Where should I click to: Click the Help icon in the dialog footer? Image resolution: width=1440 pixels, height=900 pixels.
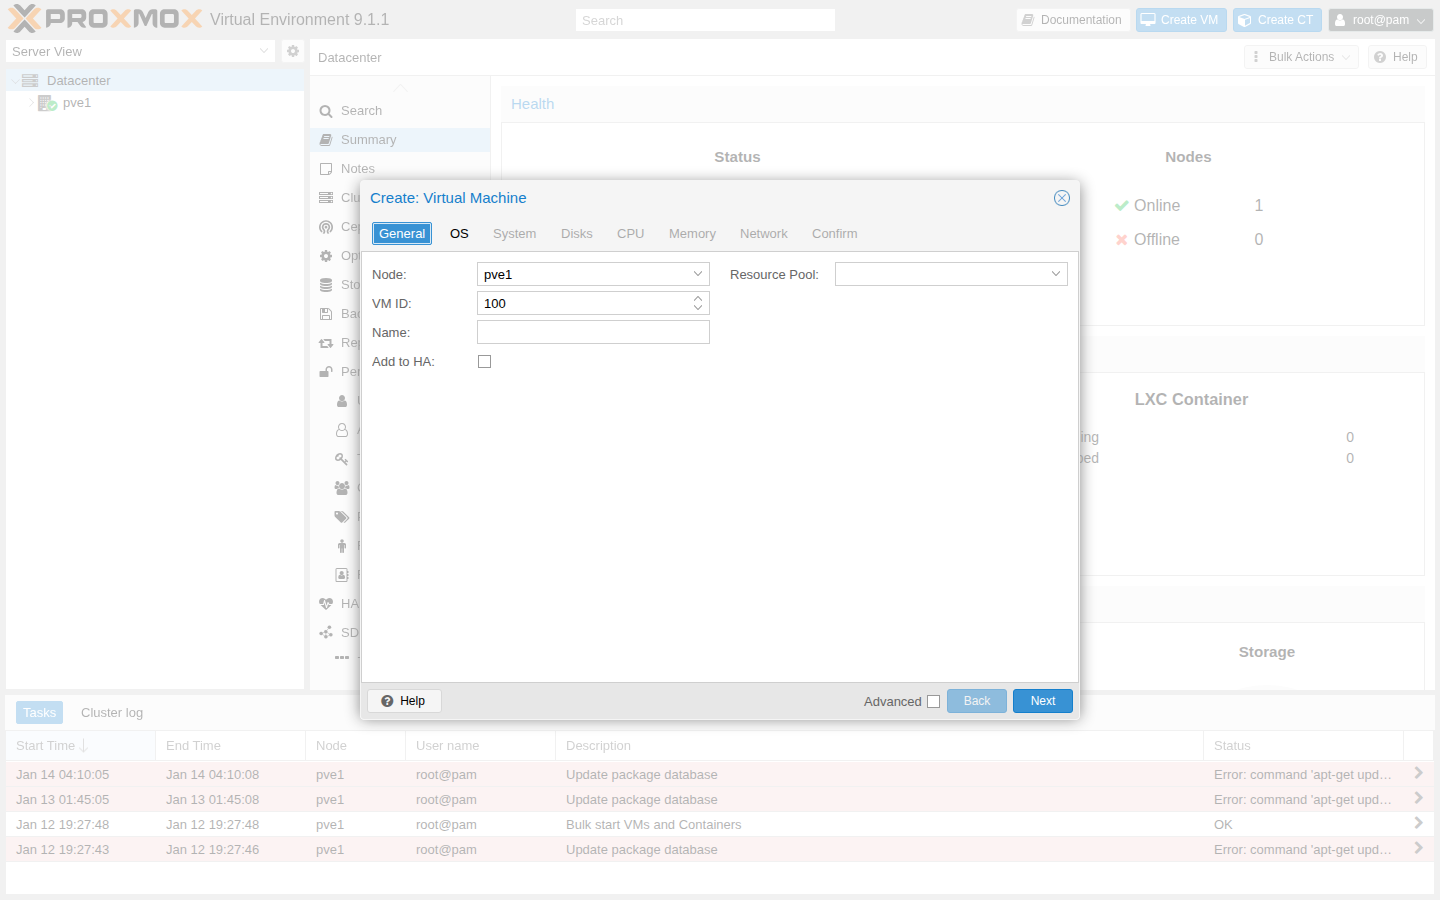pyautogui.click(x=404, y=700)
